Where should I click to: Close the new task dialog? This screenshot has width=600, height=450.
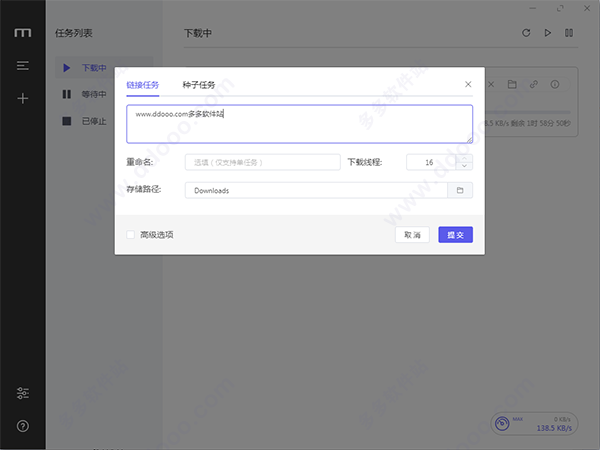coord(468,84)
